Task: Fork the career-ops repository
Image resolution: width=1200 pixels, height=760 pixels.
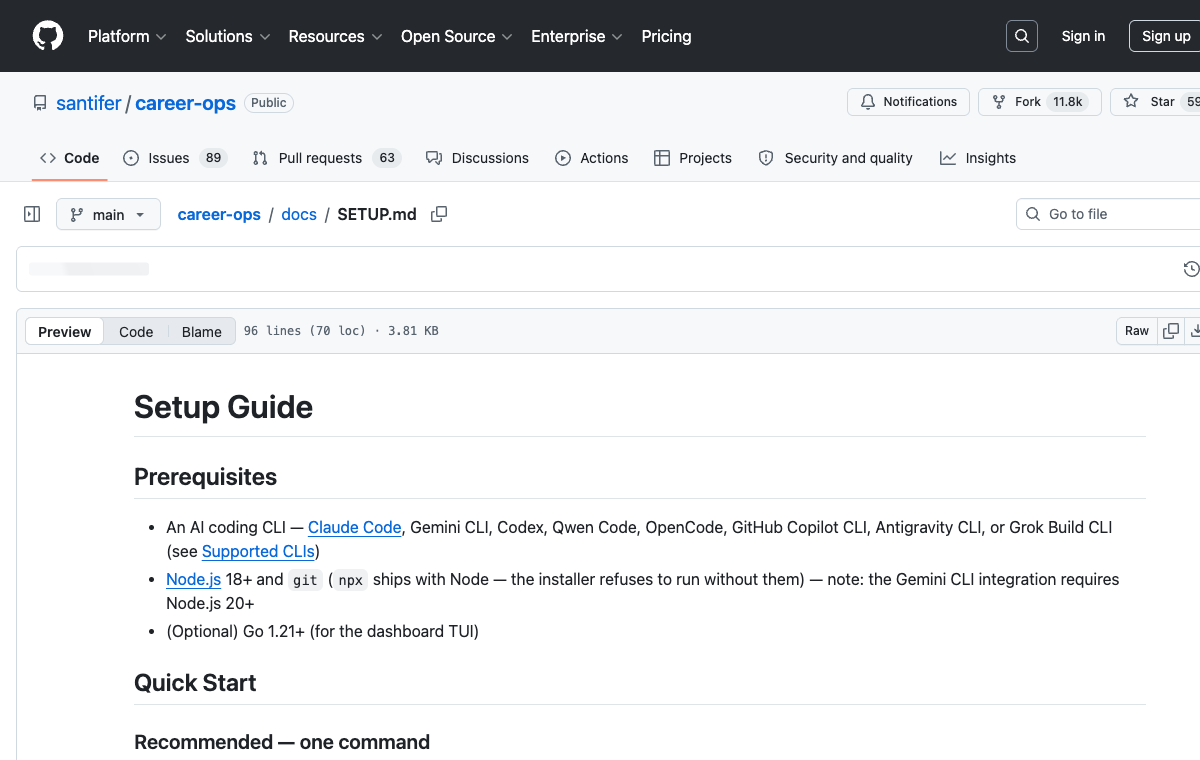Action: click(1039, 102)
